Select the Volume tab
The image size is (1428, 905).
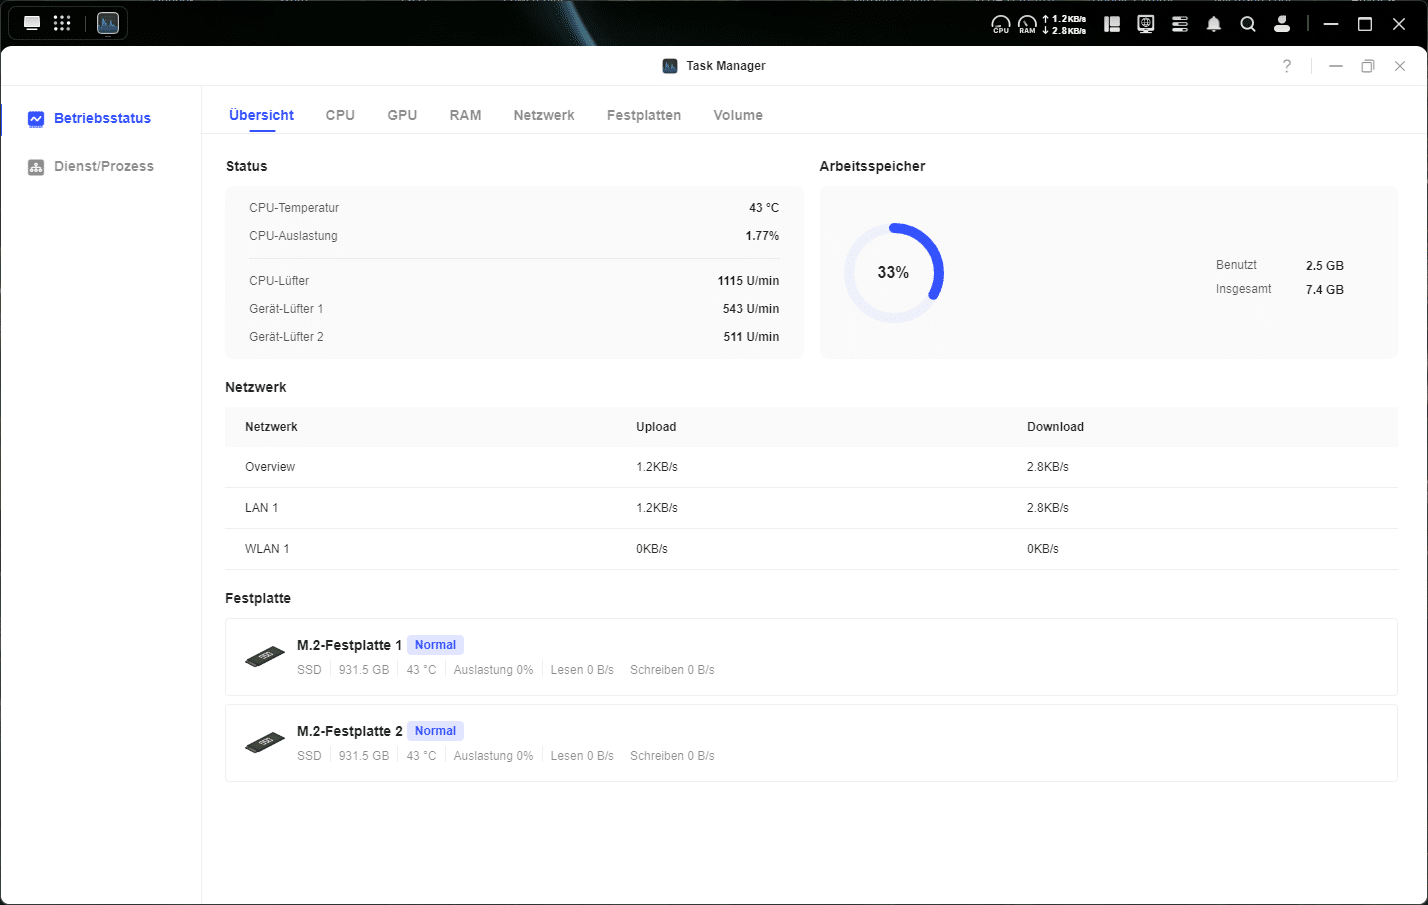tap(738, 115)
